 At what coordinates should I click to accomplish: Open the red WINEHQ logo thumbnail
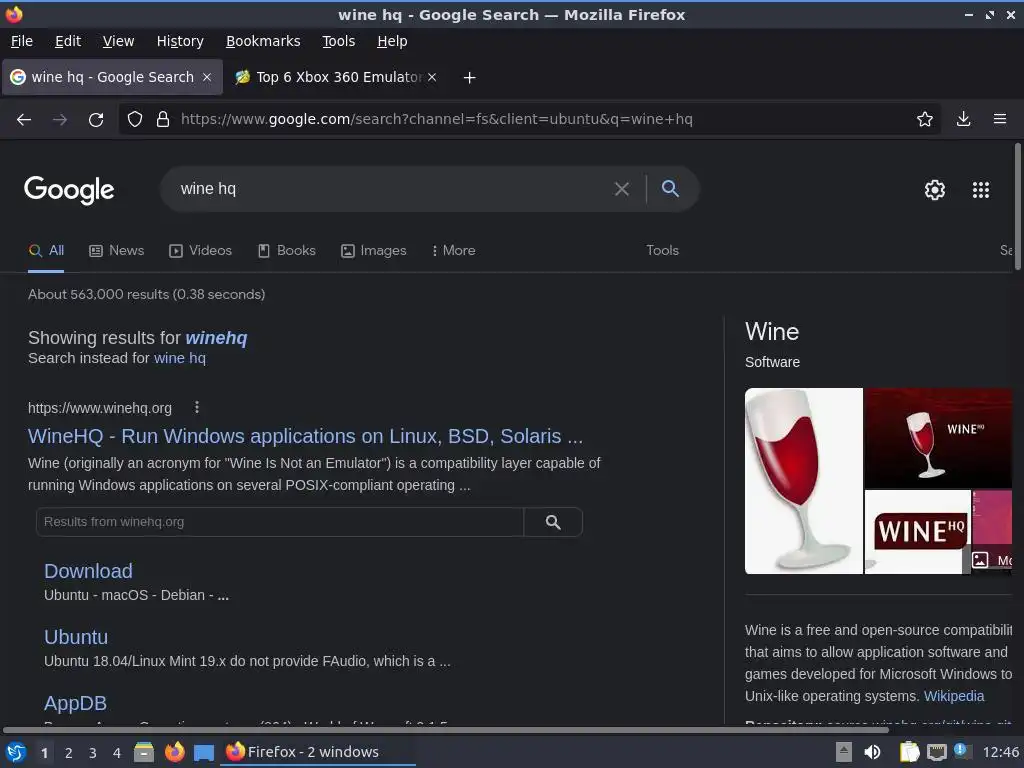coord(917,532)
